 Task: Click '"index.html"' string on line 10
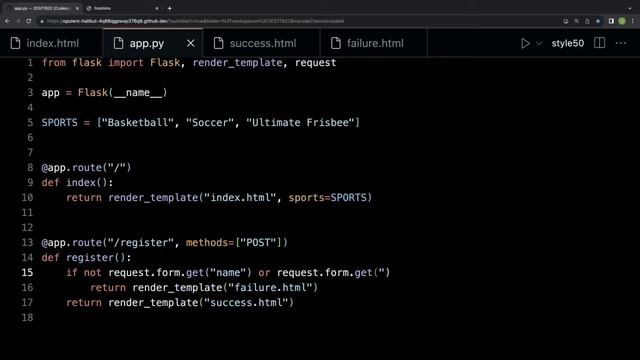(240, 198)
